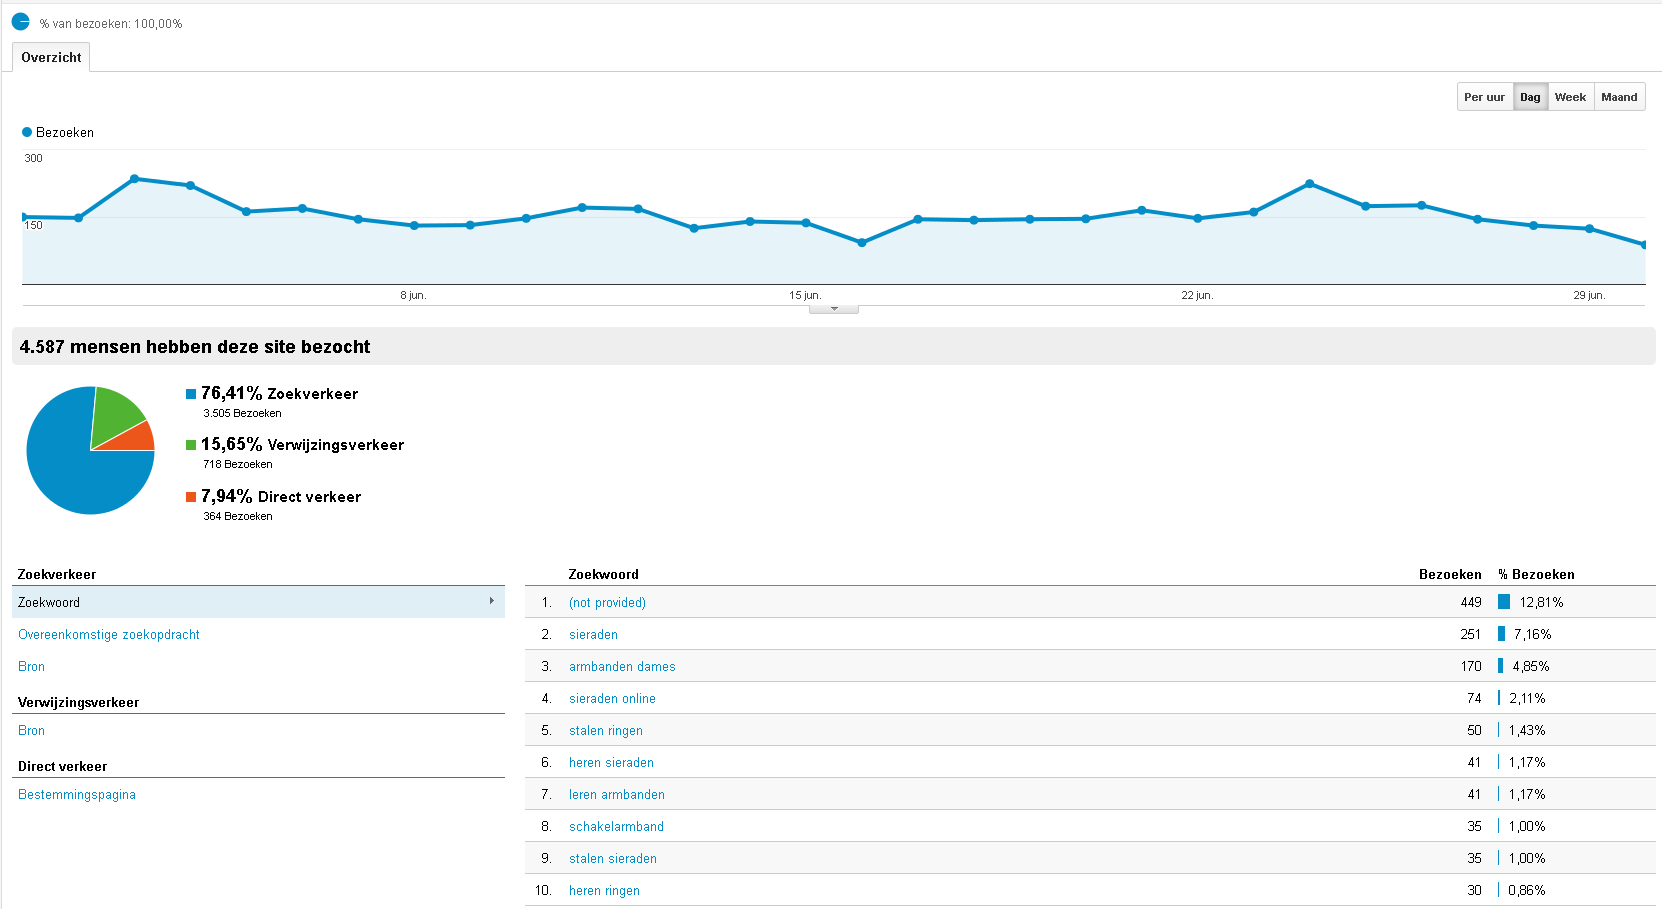Click the 7,16% value for sieraden

tap(1532, 634)
